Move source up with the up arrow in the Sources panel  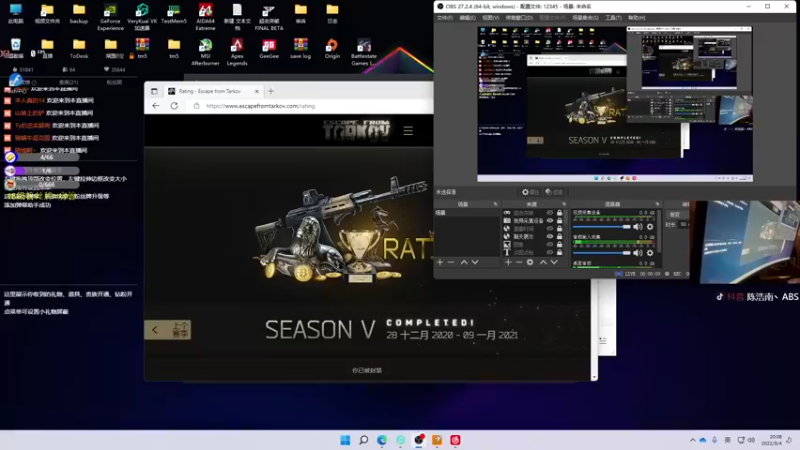tap(543, 262)
